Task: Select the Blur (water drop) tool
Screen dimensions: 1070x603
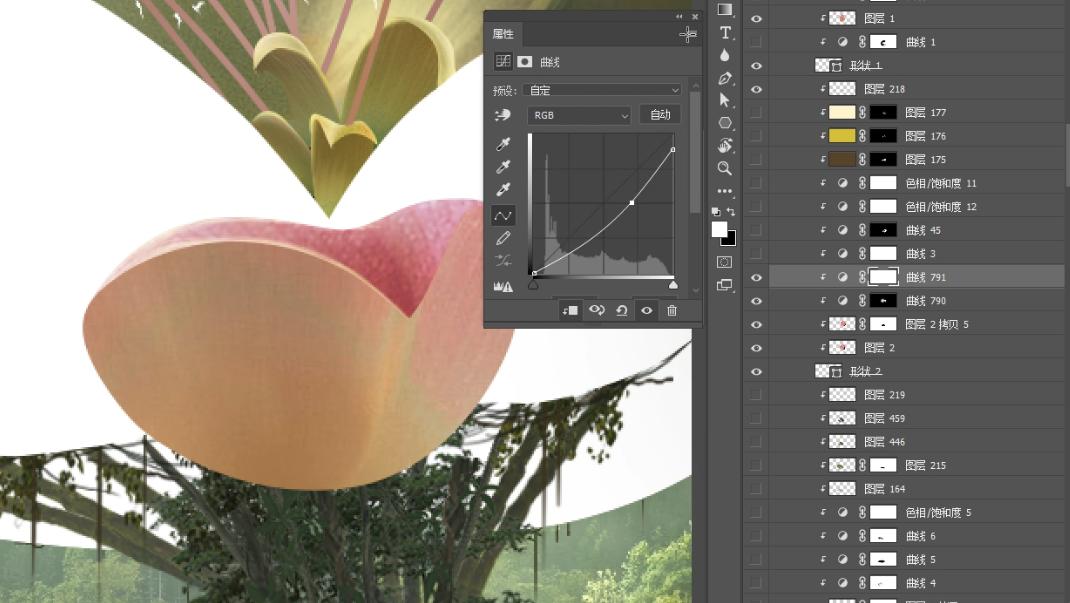Action: 725,55
